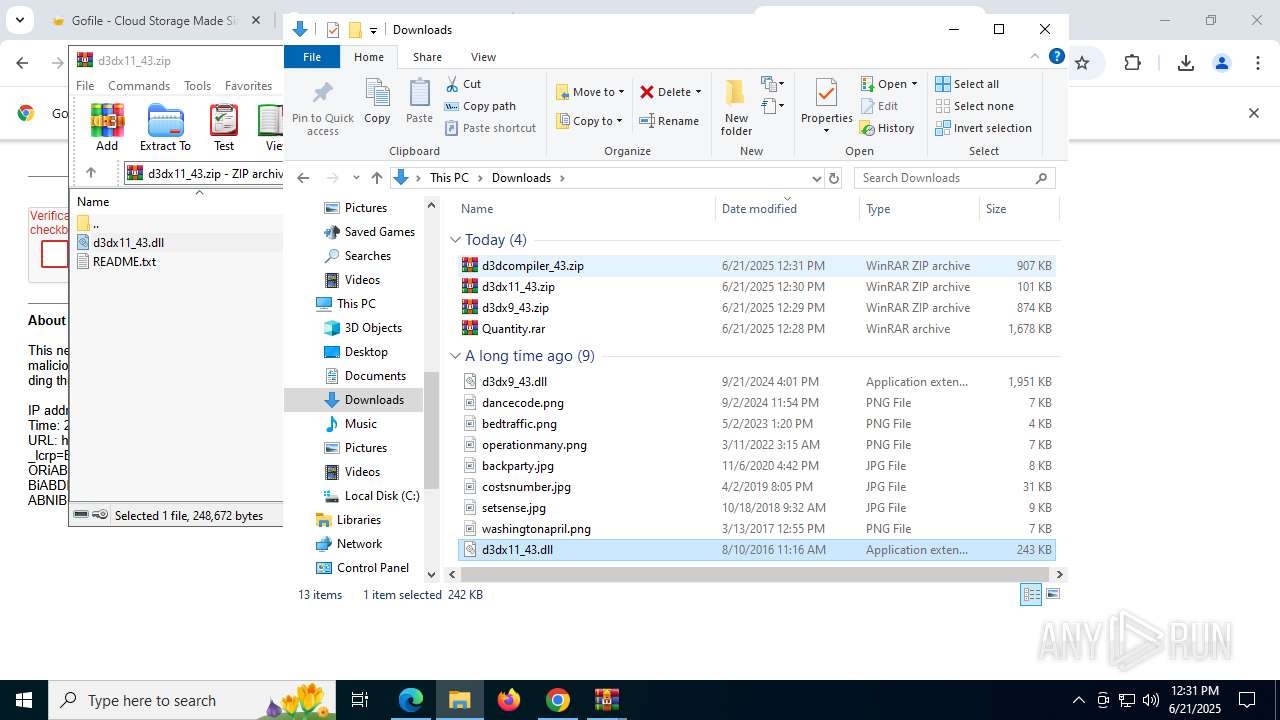
Task: Click the Search Downloads field
Action: tap(954, 178)
